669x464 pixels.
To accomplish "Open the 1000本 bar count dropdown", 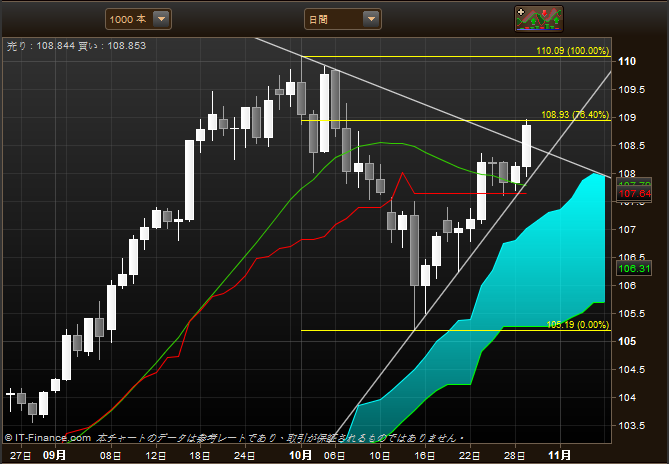I will 138,19.
